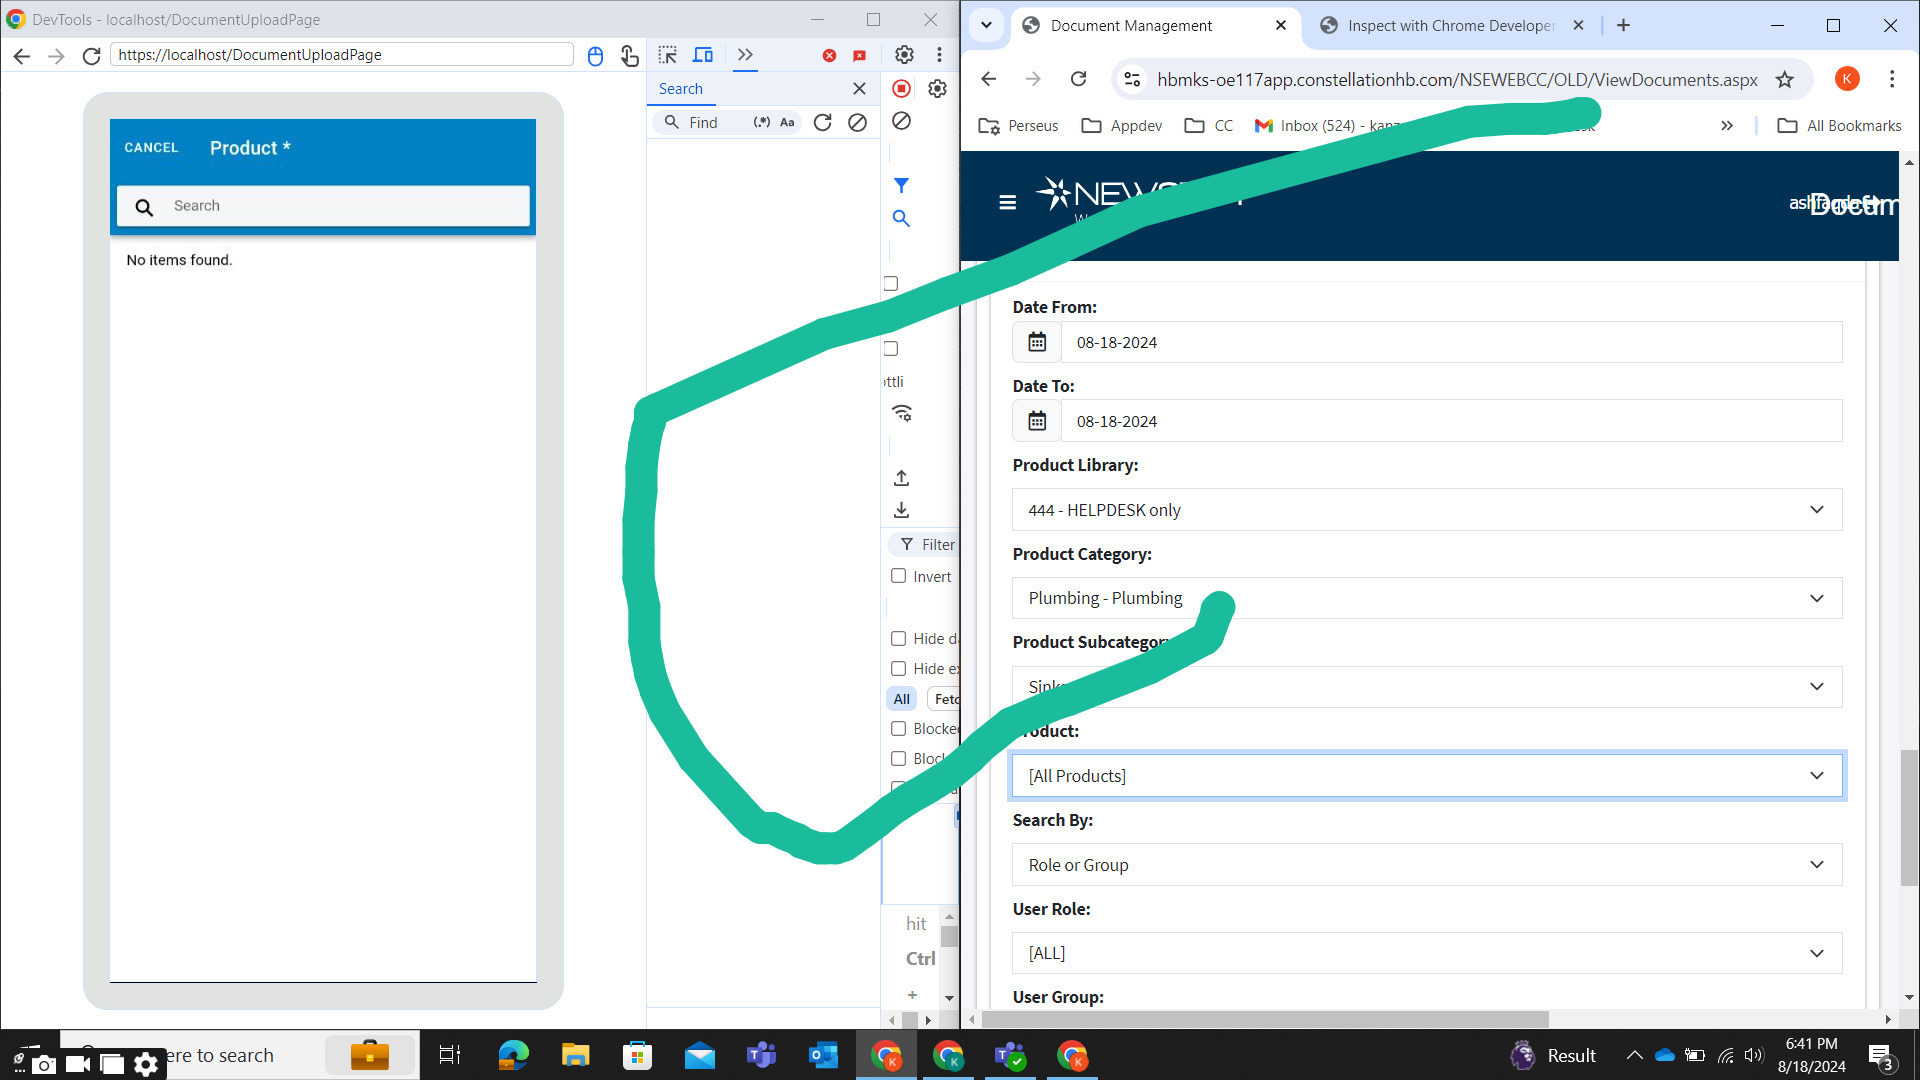The image size is (1920, 1080).
Task: Click the blue network filter funnel icon
Action: tap(901, 186)
